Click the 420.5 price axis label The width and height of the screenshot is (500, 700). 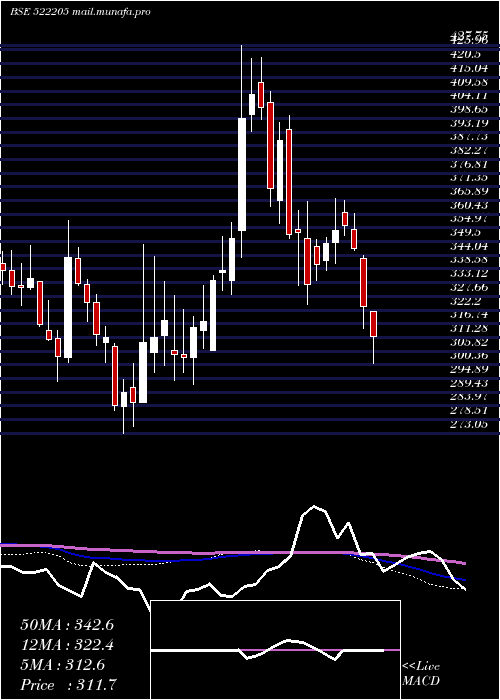click(466, 54)
